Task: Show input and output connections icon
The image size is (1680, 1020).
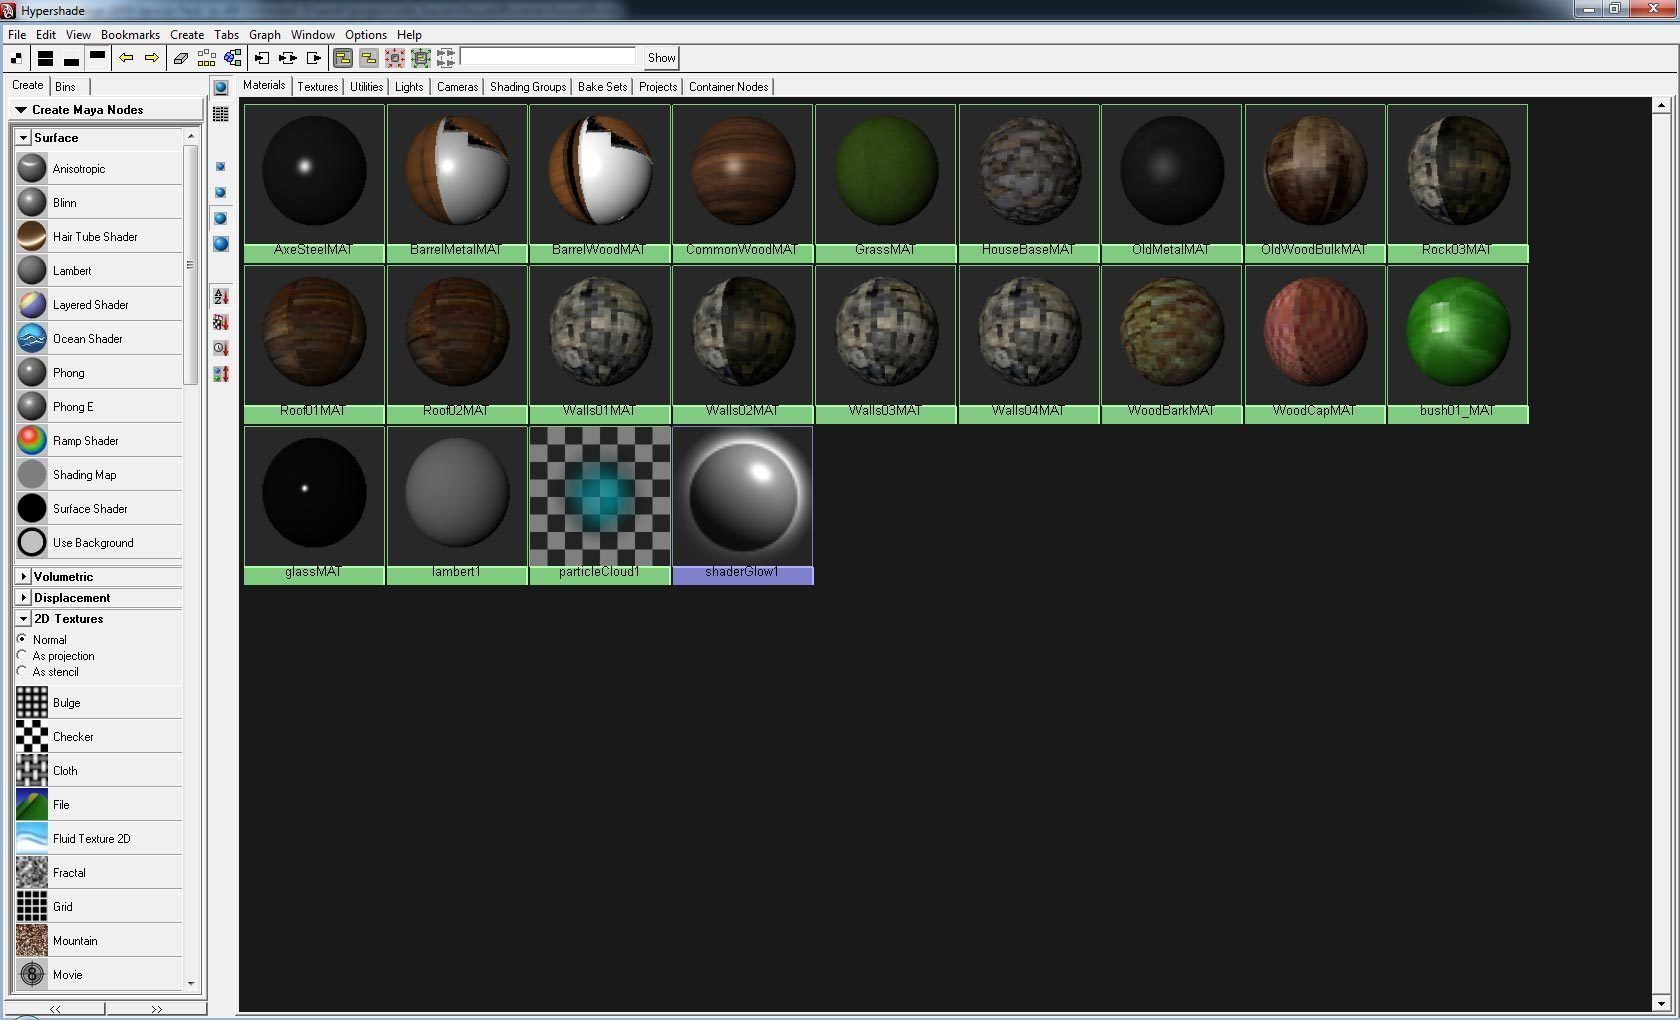Action: point(288,58)
